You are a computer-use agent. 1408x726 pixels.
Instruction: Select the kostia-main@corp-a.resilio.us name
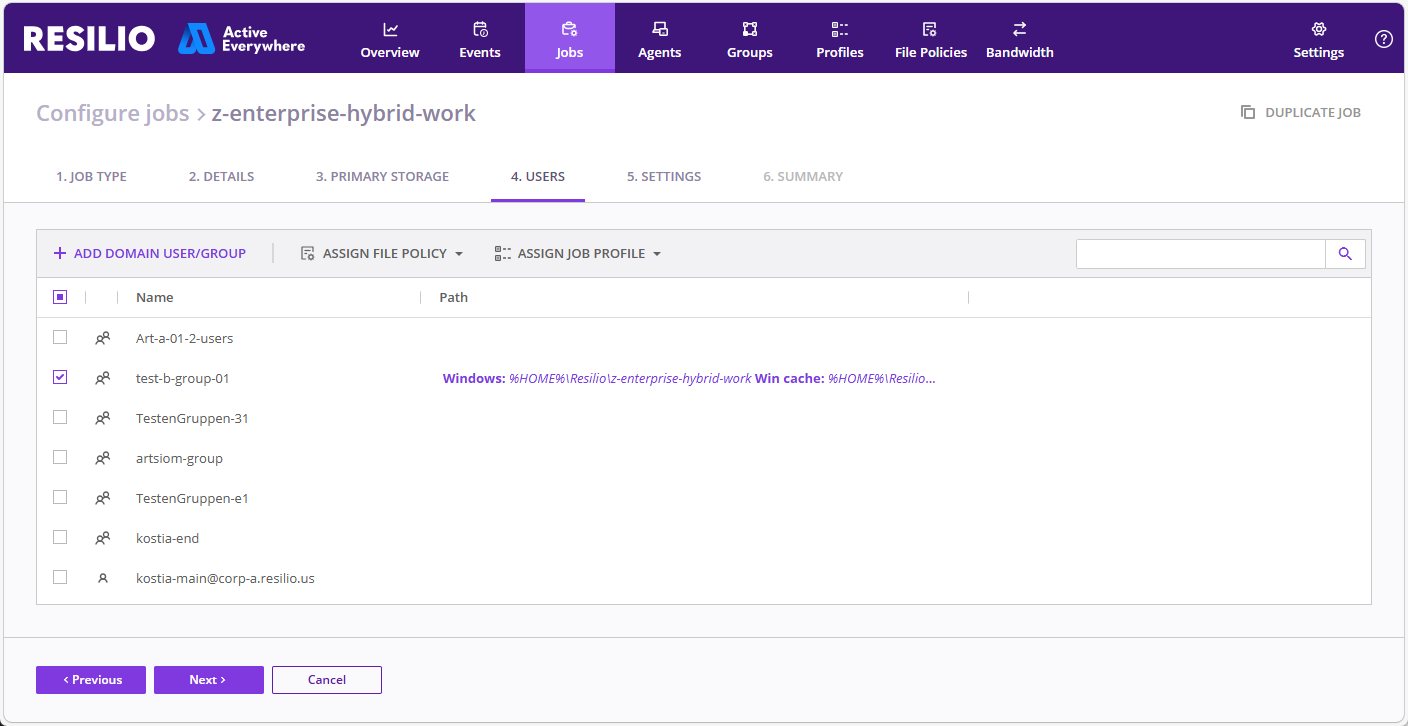[x=225, y=579]
